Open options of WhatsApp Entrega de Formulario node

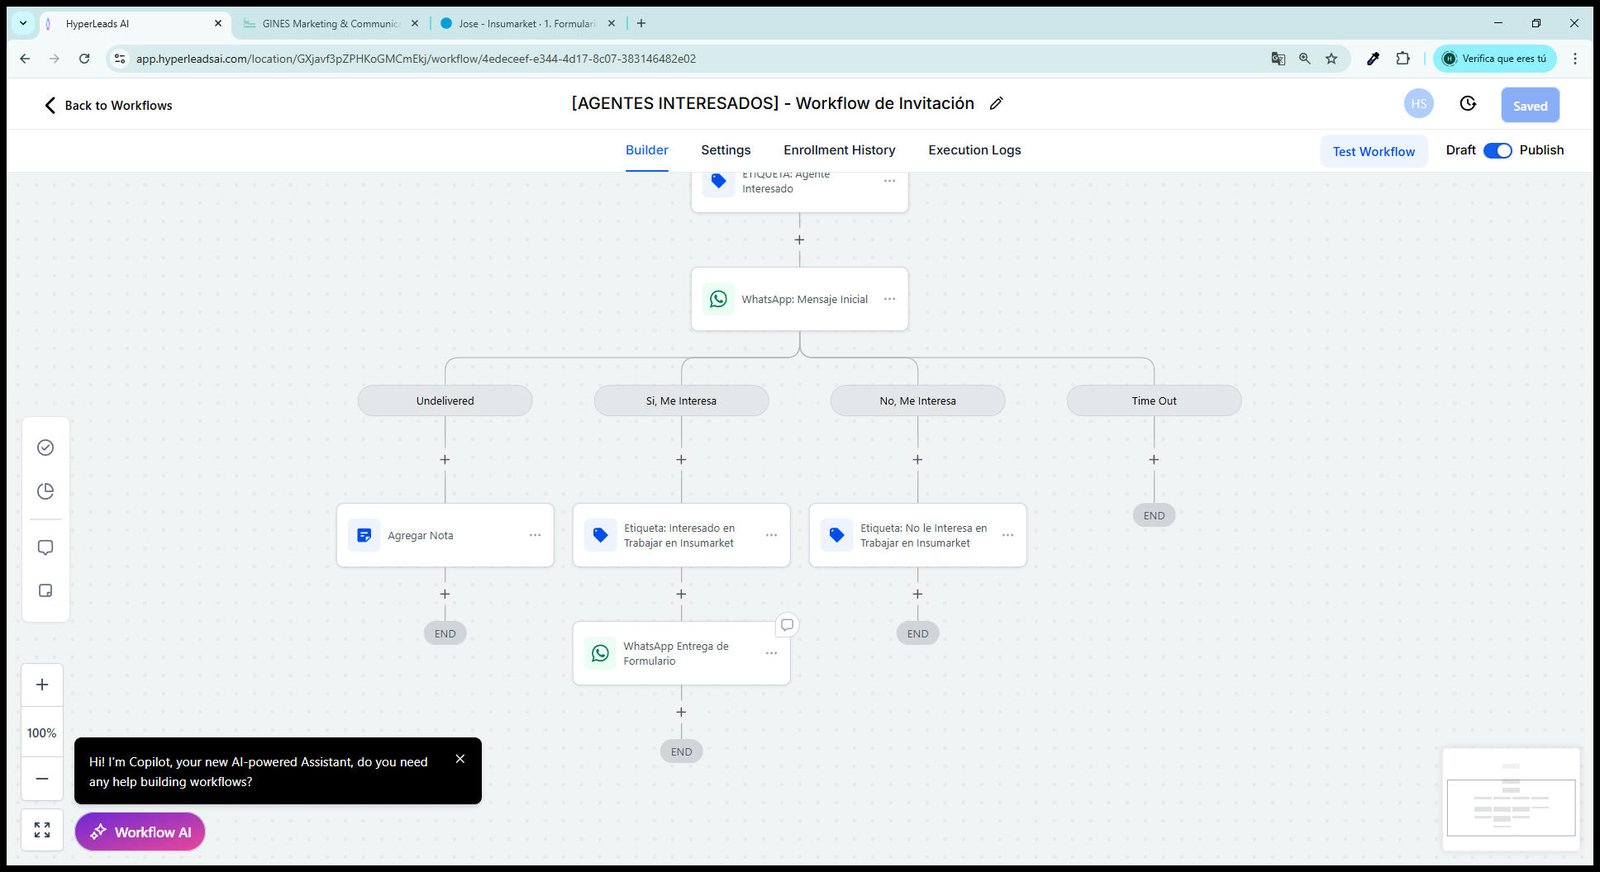coord(771,653)
